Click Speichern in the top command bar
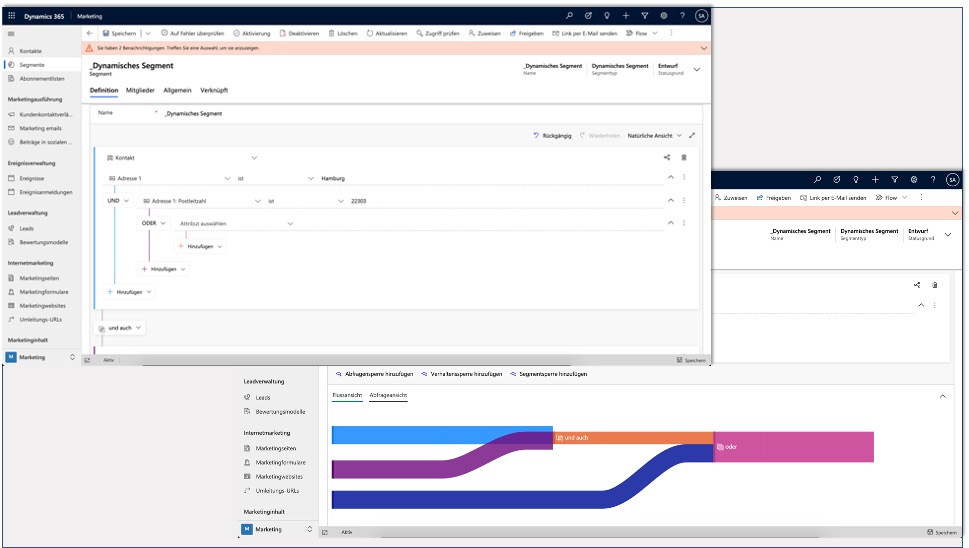The height and width of the screenshot is (548, 969). 119,33
